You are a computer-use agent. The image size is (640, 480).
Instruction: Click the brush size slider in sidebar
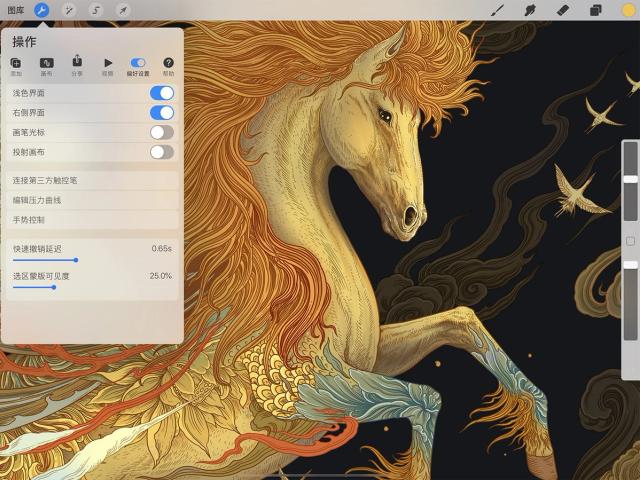click(630, 181)
